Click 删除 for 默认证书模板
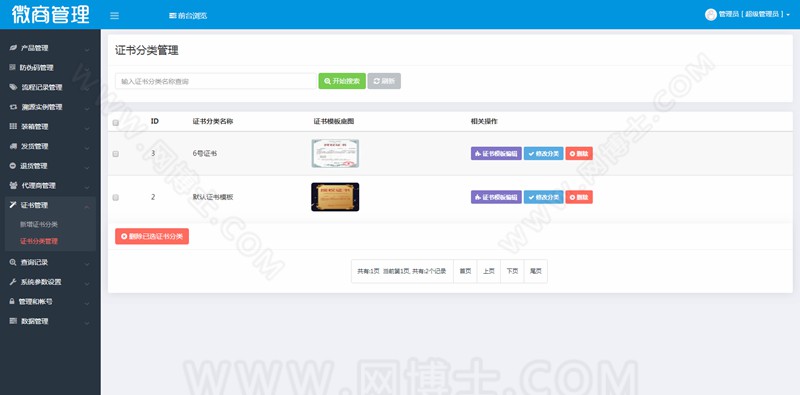 click(x=579, y=197)
